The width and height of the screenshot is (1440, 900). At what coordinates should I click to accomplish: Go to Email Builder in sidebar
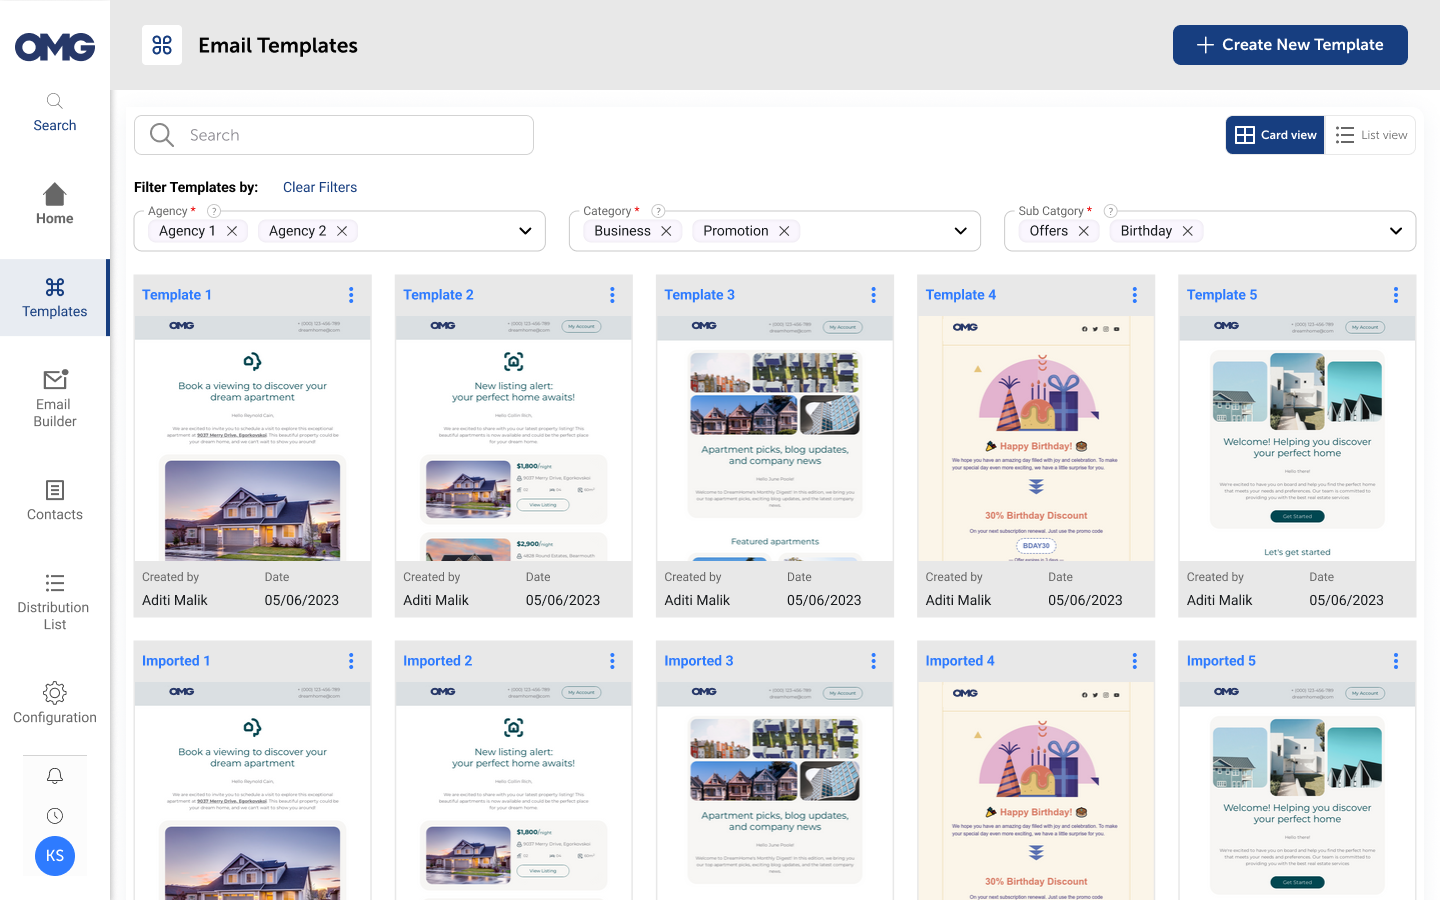(x=55, y=397)
